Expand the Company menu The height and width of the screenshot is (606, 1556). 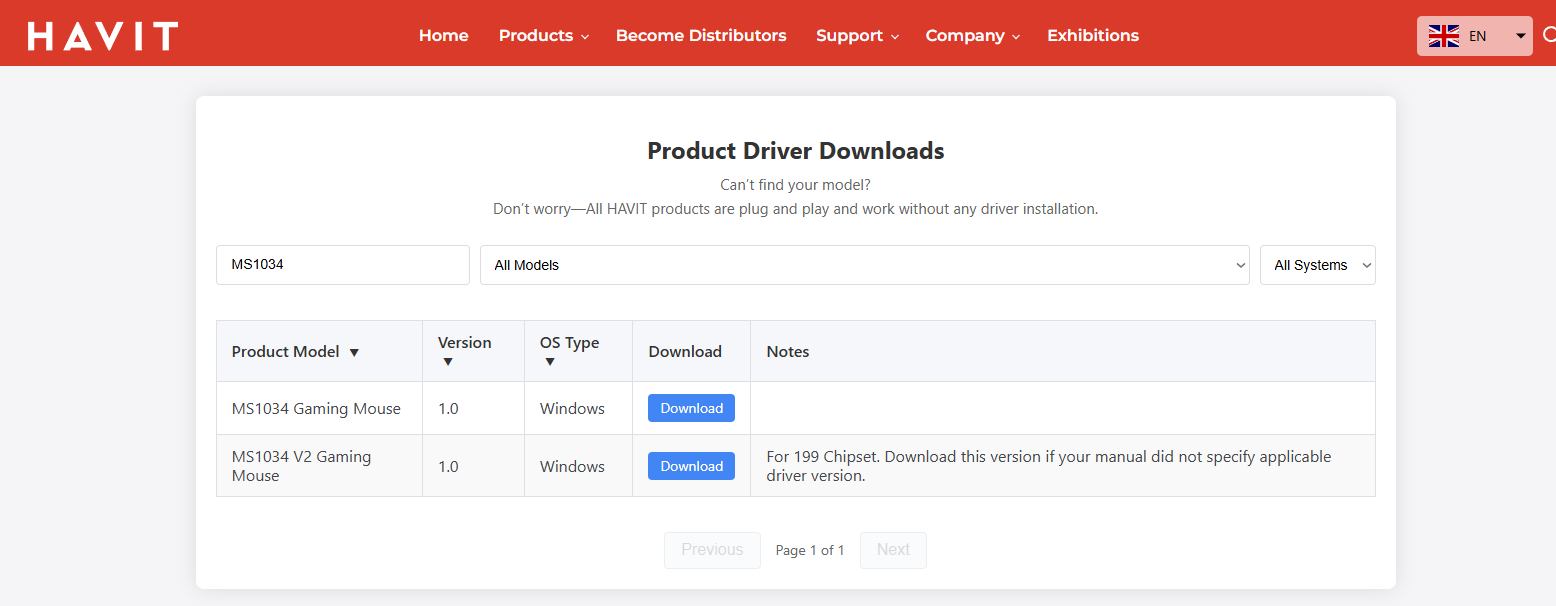coord(972,35)
